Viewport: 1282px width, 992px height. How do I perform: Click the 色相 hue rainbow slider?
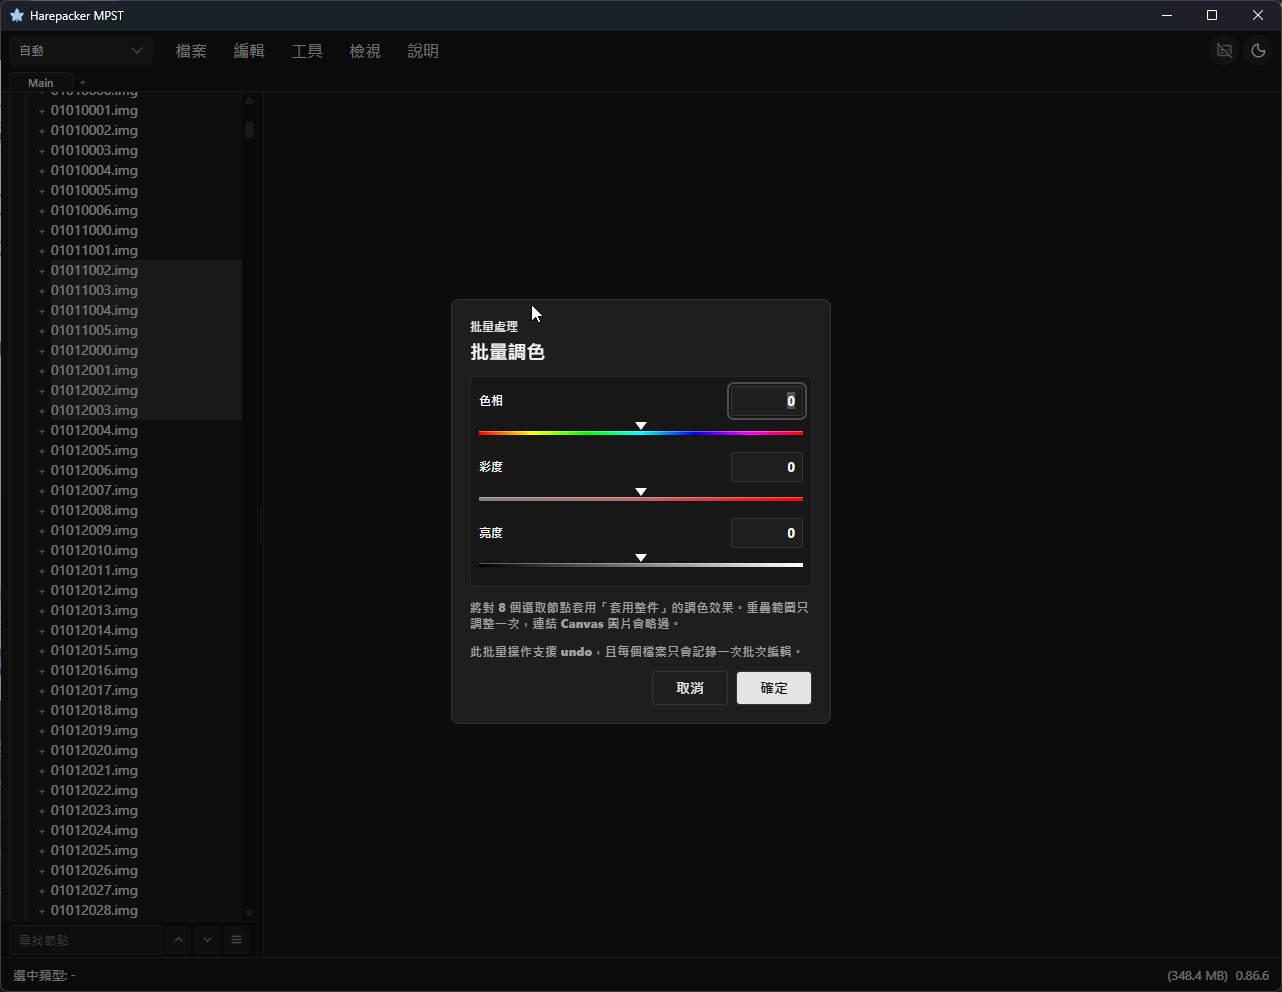click(x=641, y=433)
